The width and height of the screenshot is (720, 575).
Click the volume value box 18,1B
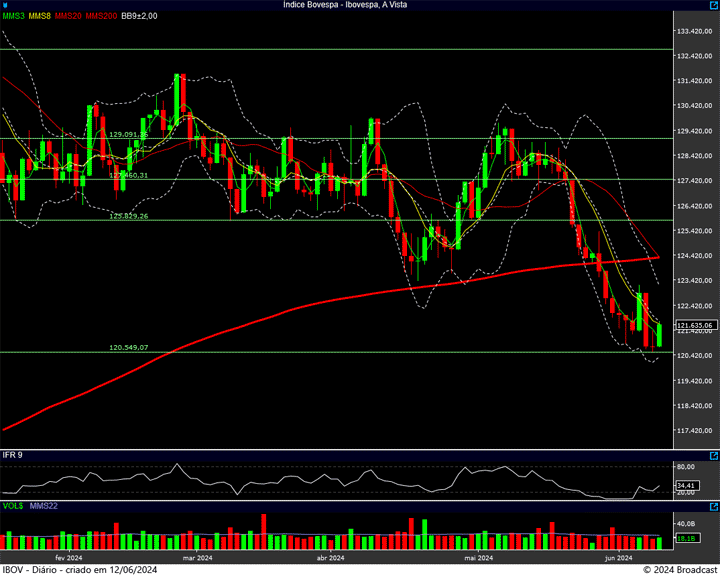(x=685, y=539)
